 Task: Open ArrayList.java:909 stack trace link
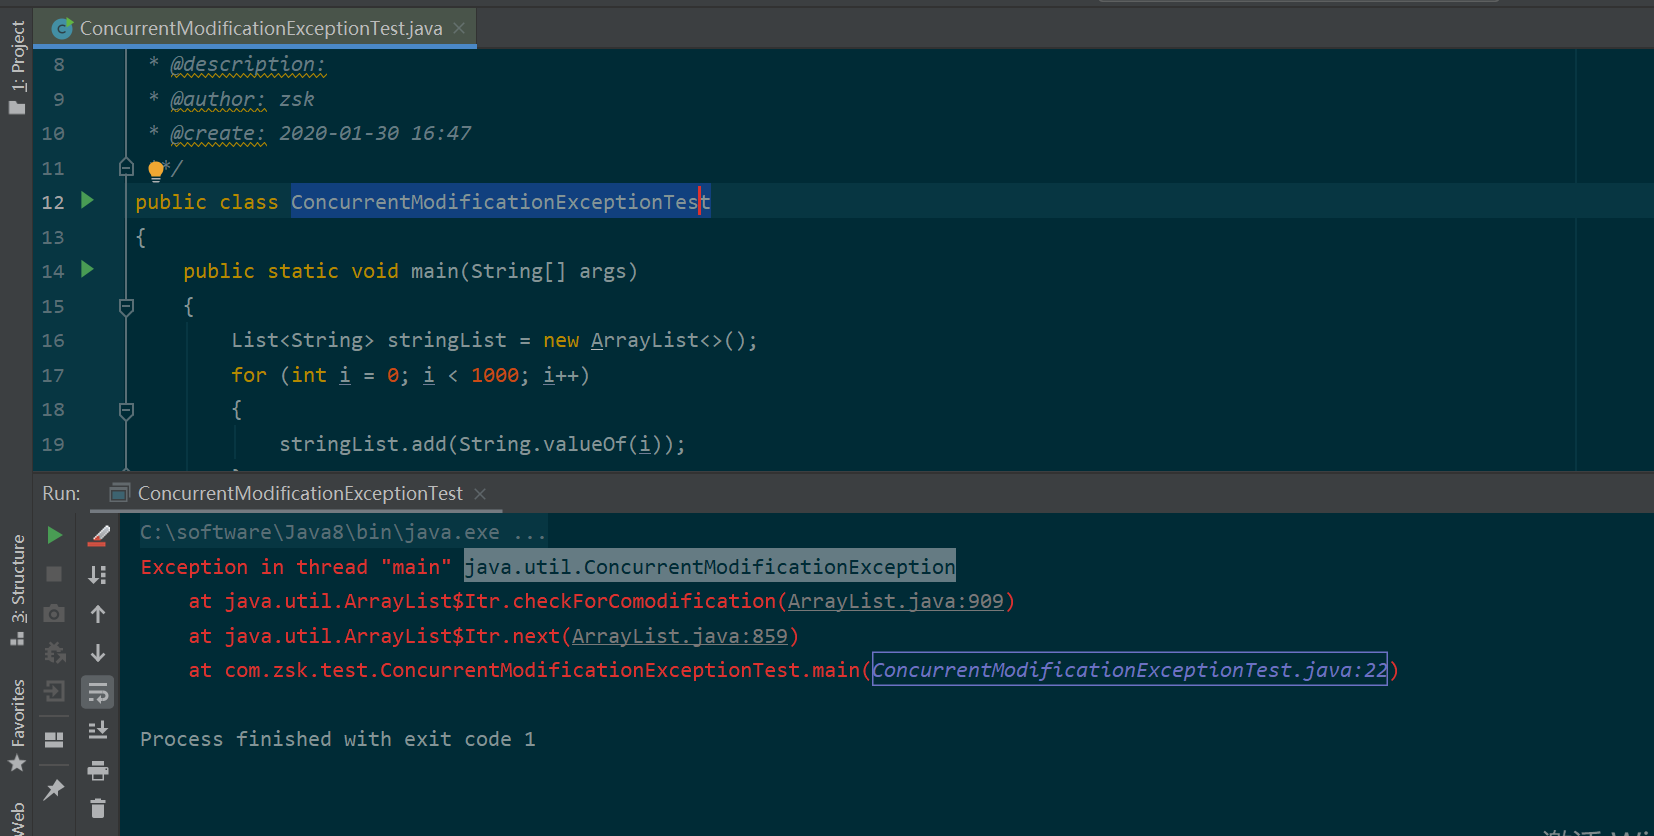pos(895,601)
